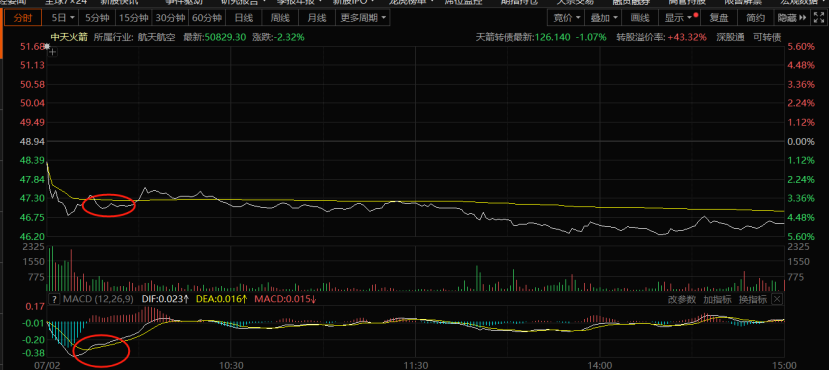
Task: Show the 月线 monthly chart
Action: point(317,18)
